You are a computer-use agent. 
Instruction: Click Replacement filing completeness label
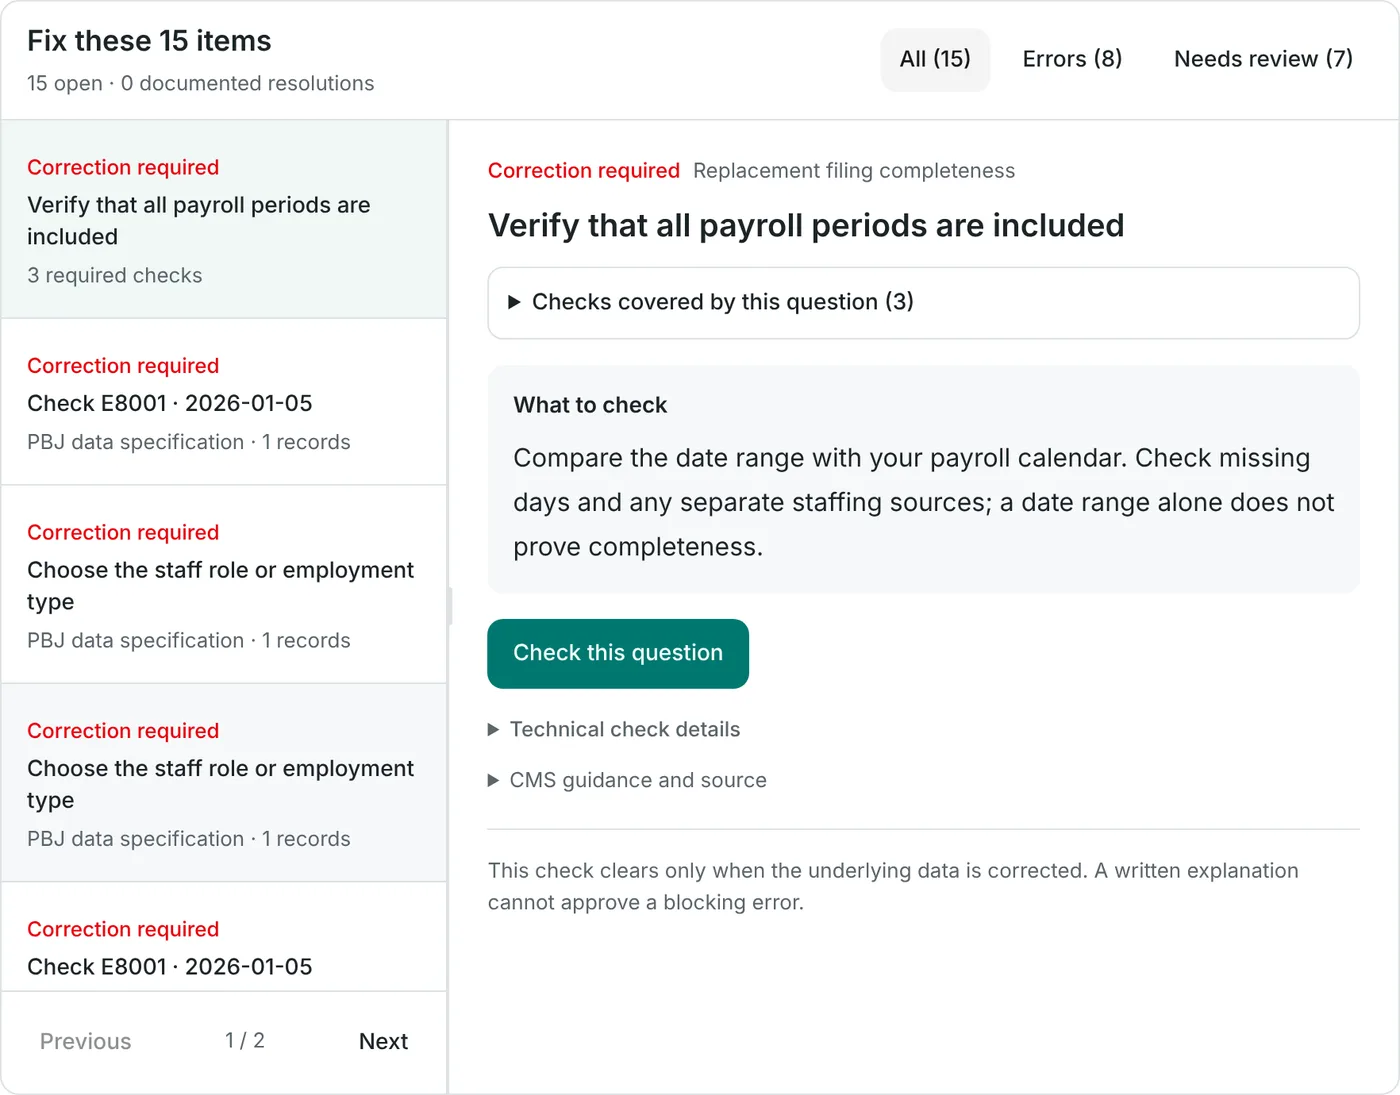tap(854, 171)
